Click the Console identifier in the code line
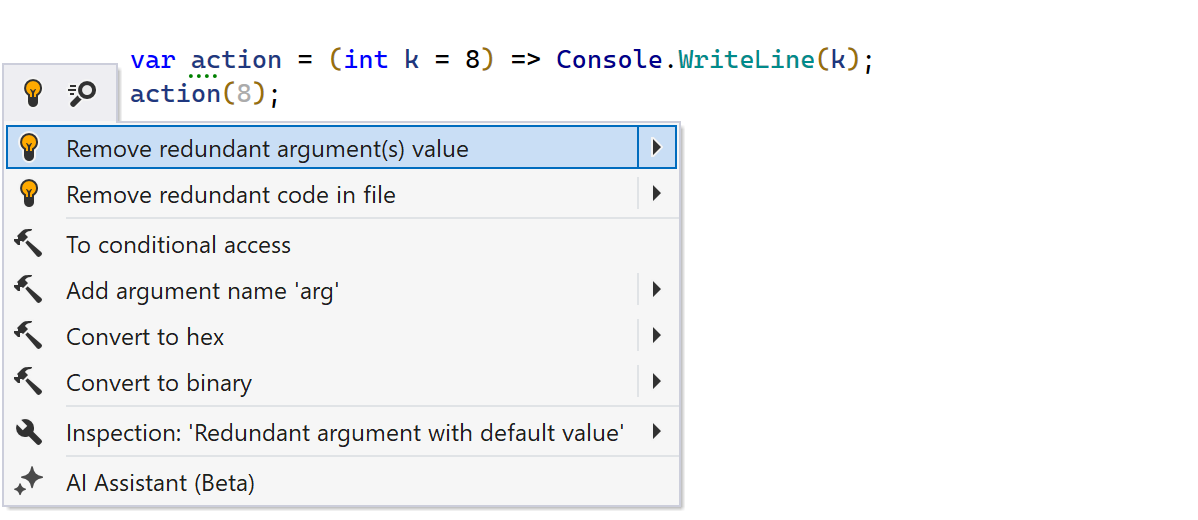Image resolution: width=1198 pixels, height=520 pixels. [609, 60]
